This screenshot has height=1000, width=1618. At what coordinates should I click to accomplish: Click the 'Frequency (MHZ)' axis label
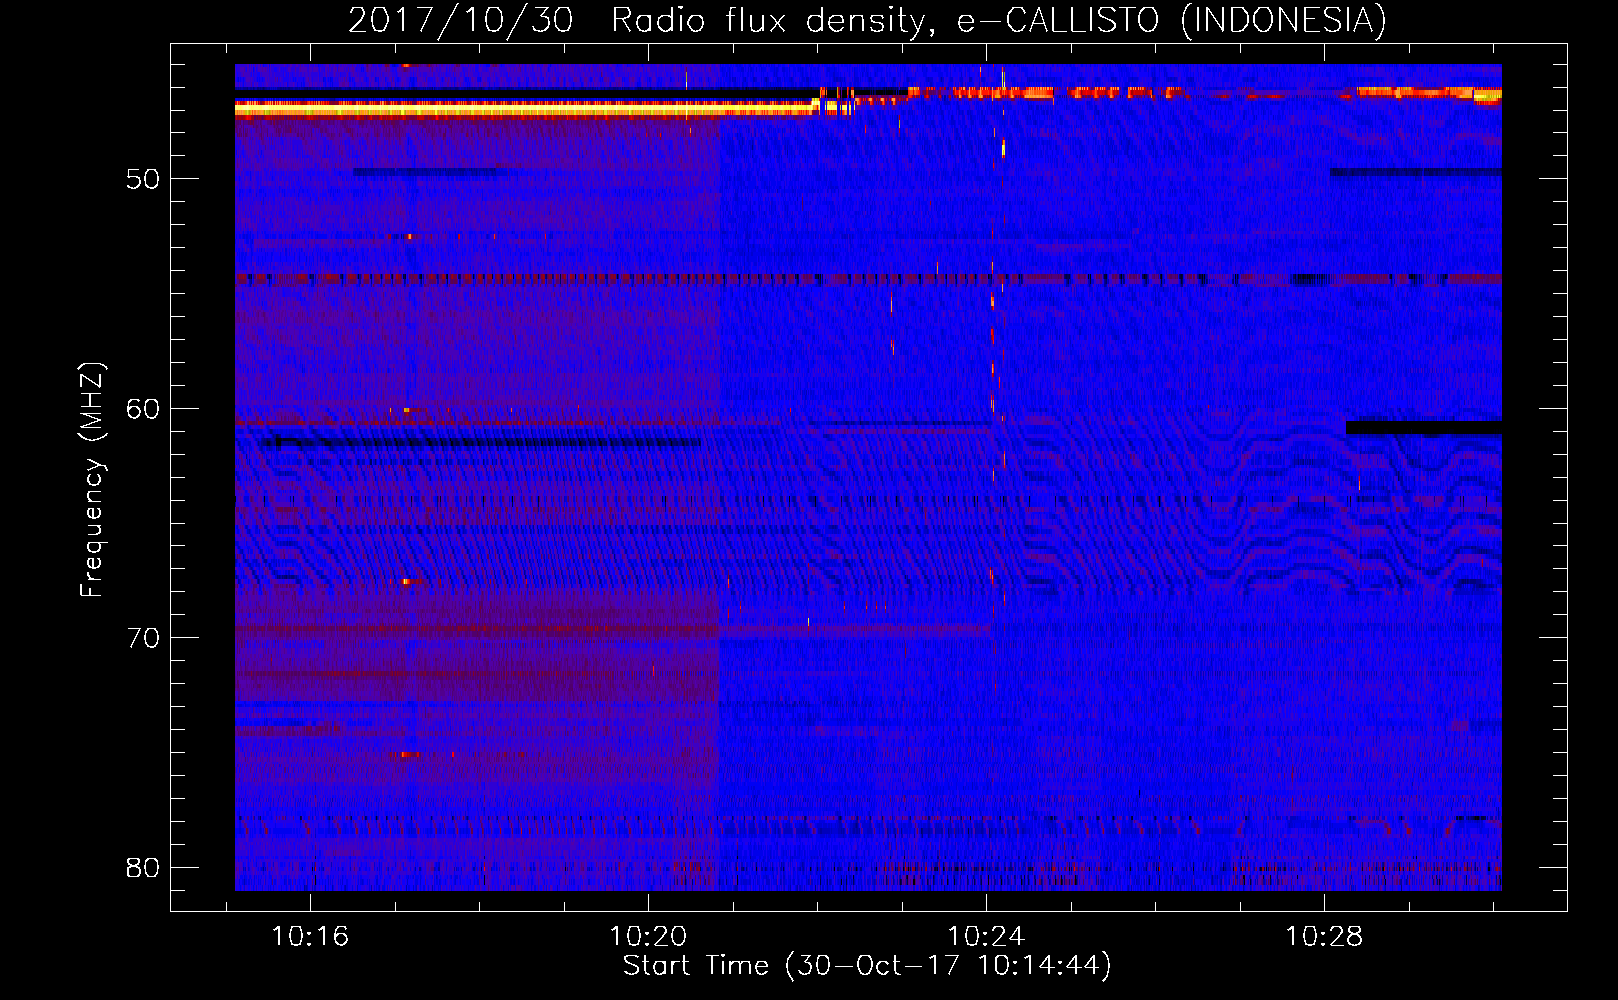click(92, 480)
